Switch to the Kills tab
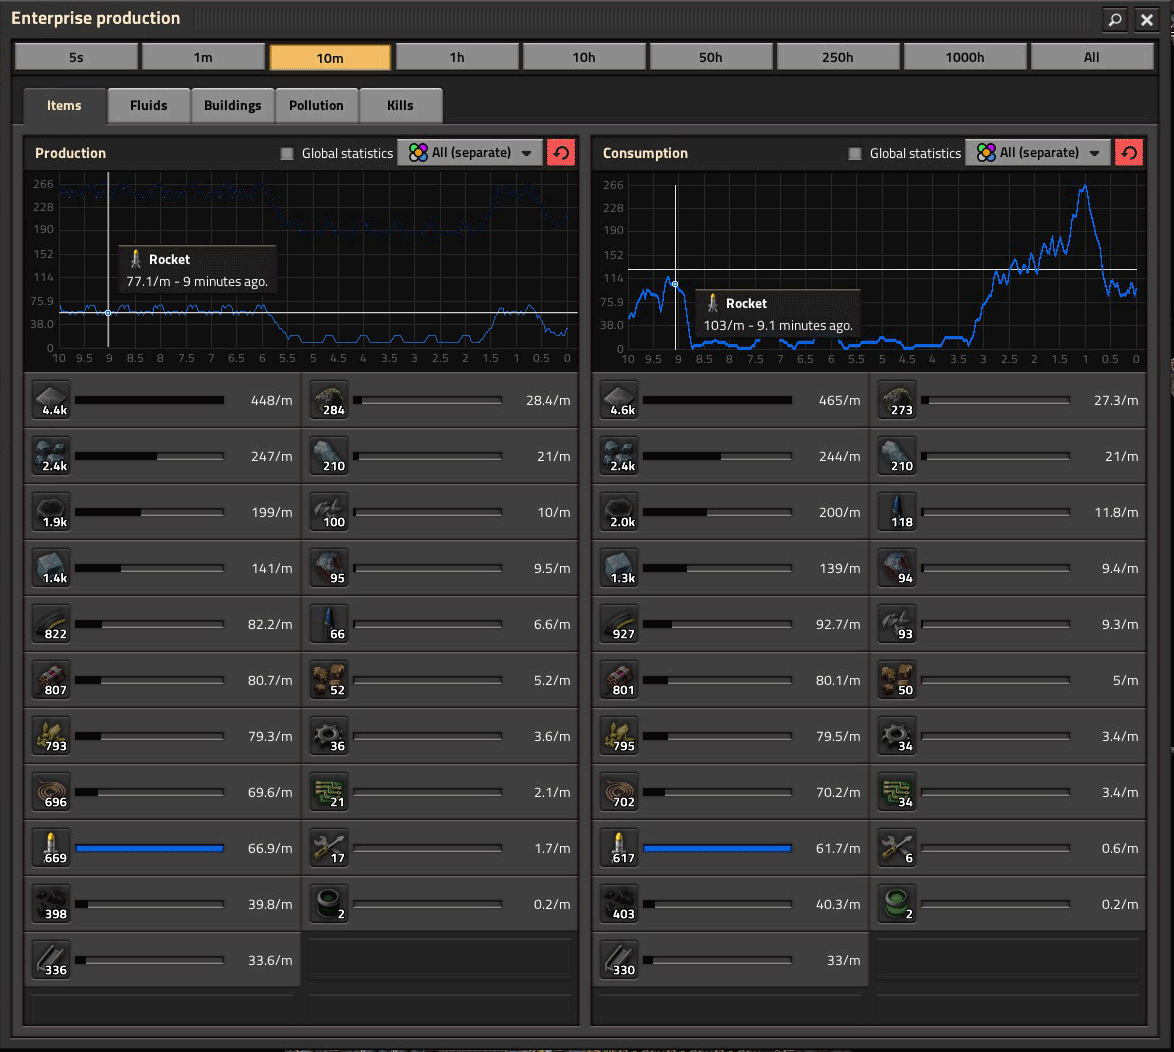 coord(400,105)
